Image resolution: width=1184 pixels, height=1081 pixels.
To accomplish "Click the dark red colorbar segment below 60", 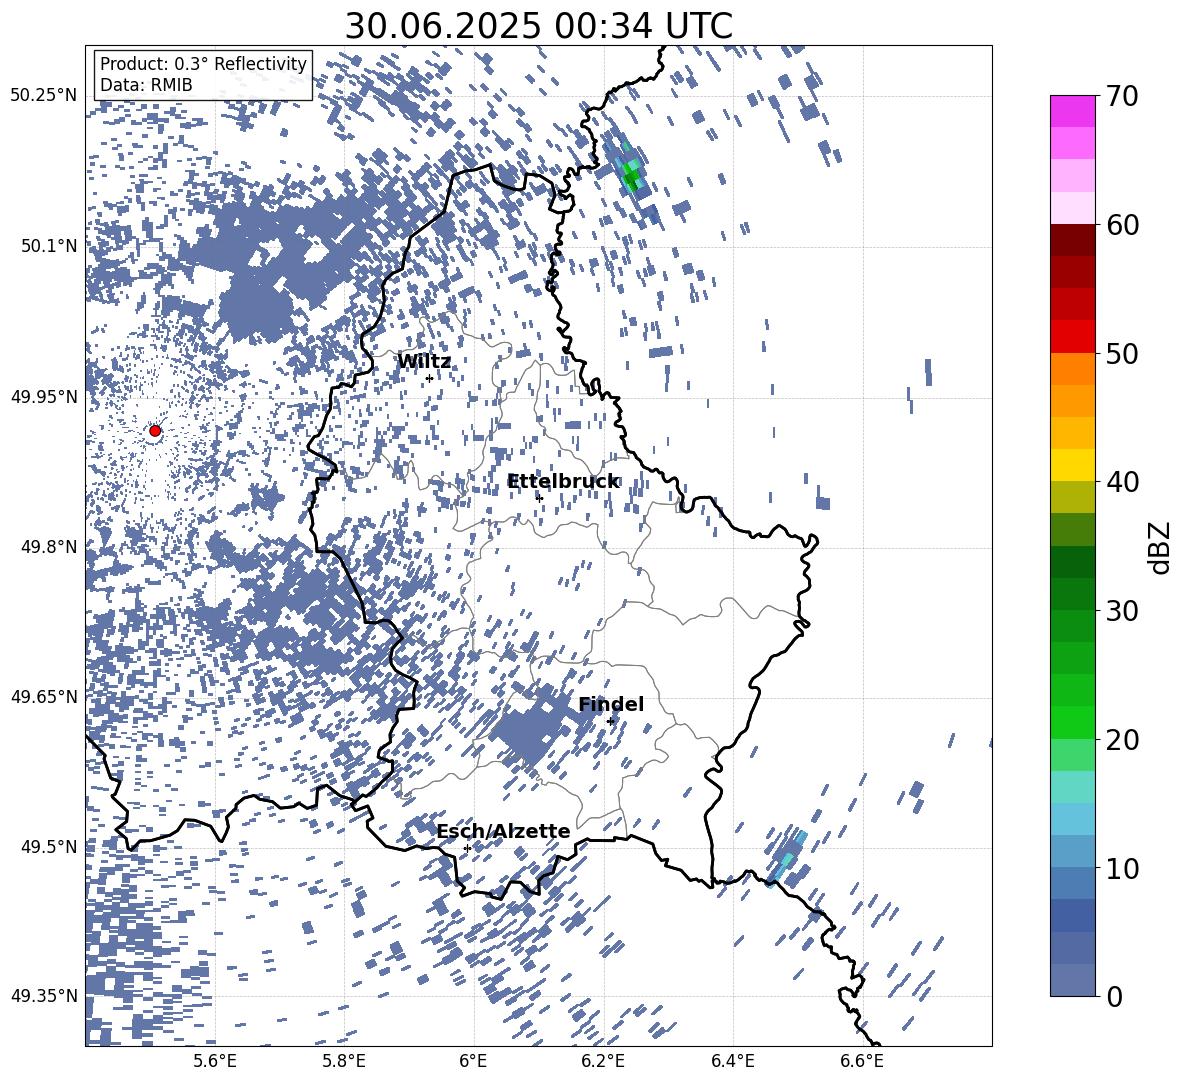I will 1073,240.
